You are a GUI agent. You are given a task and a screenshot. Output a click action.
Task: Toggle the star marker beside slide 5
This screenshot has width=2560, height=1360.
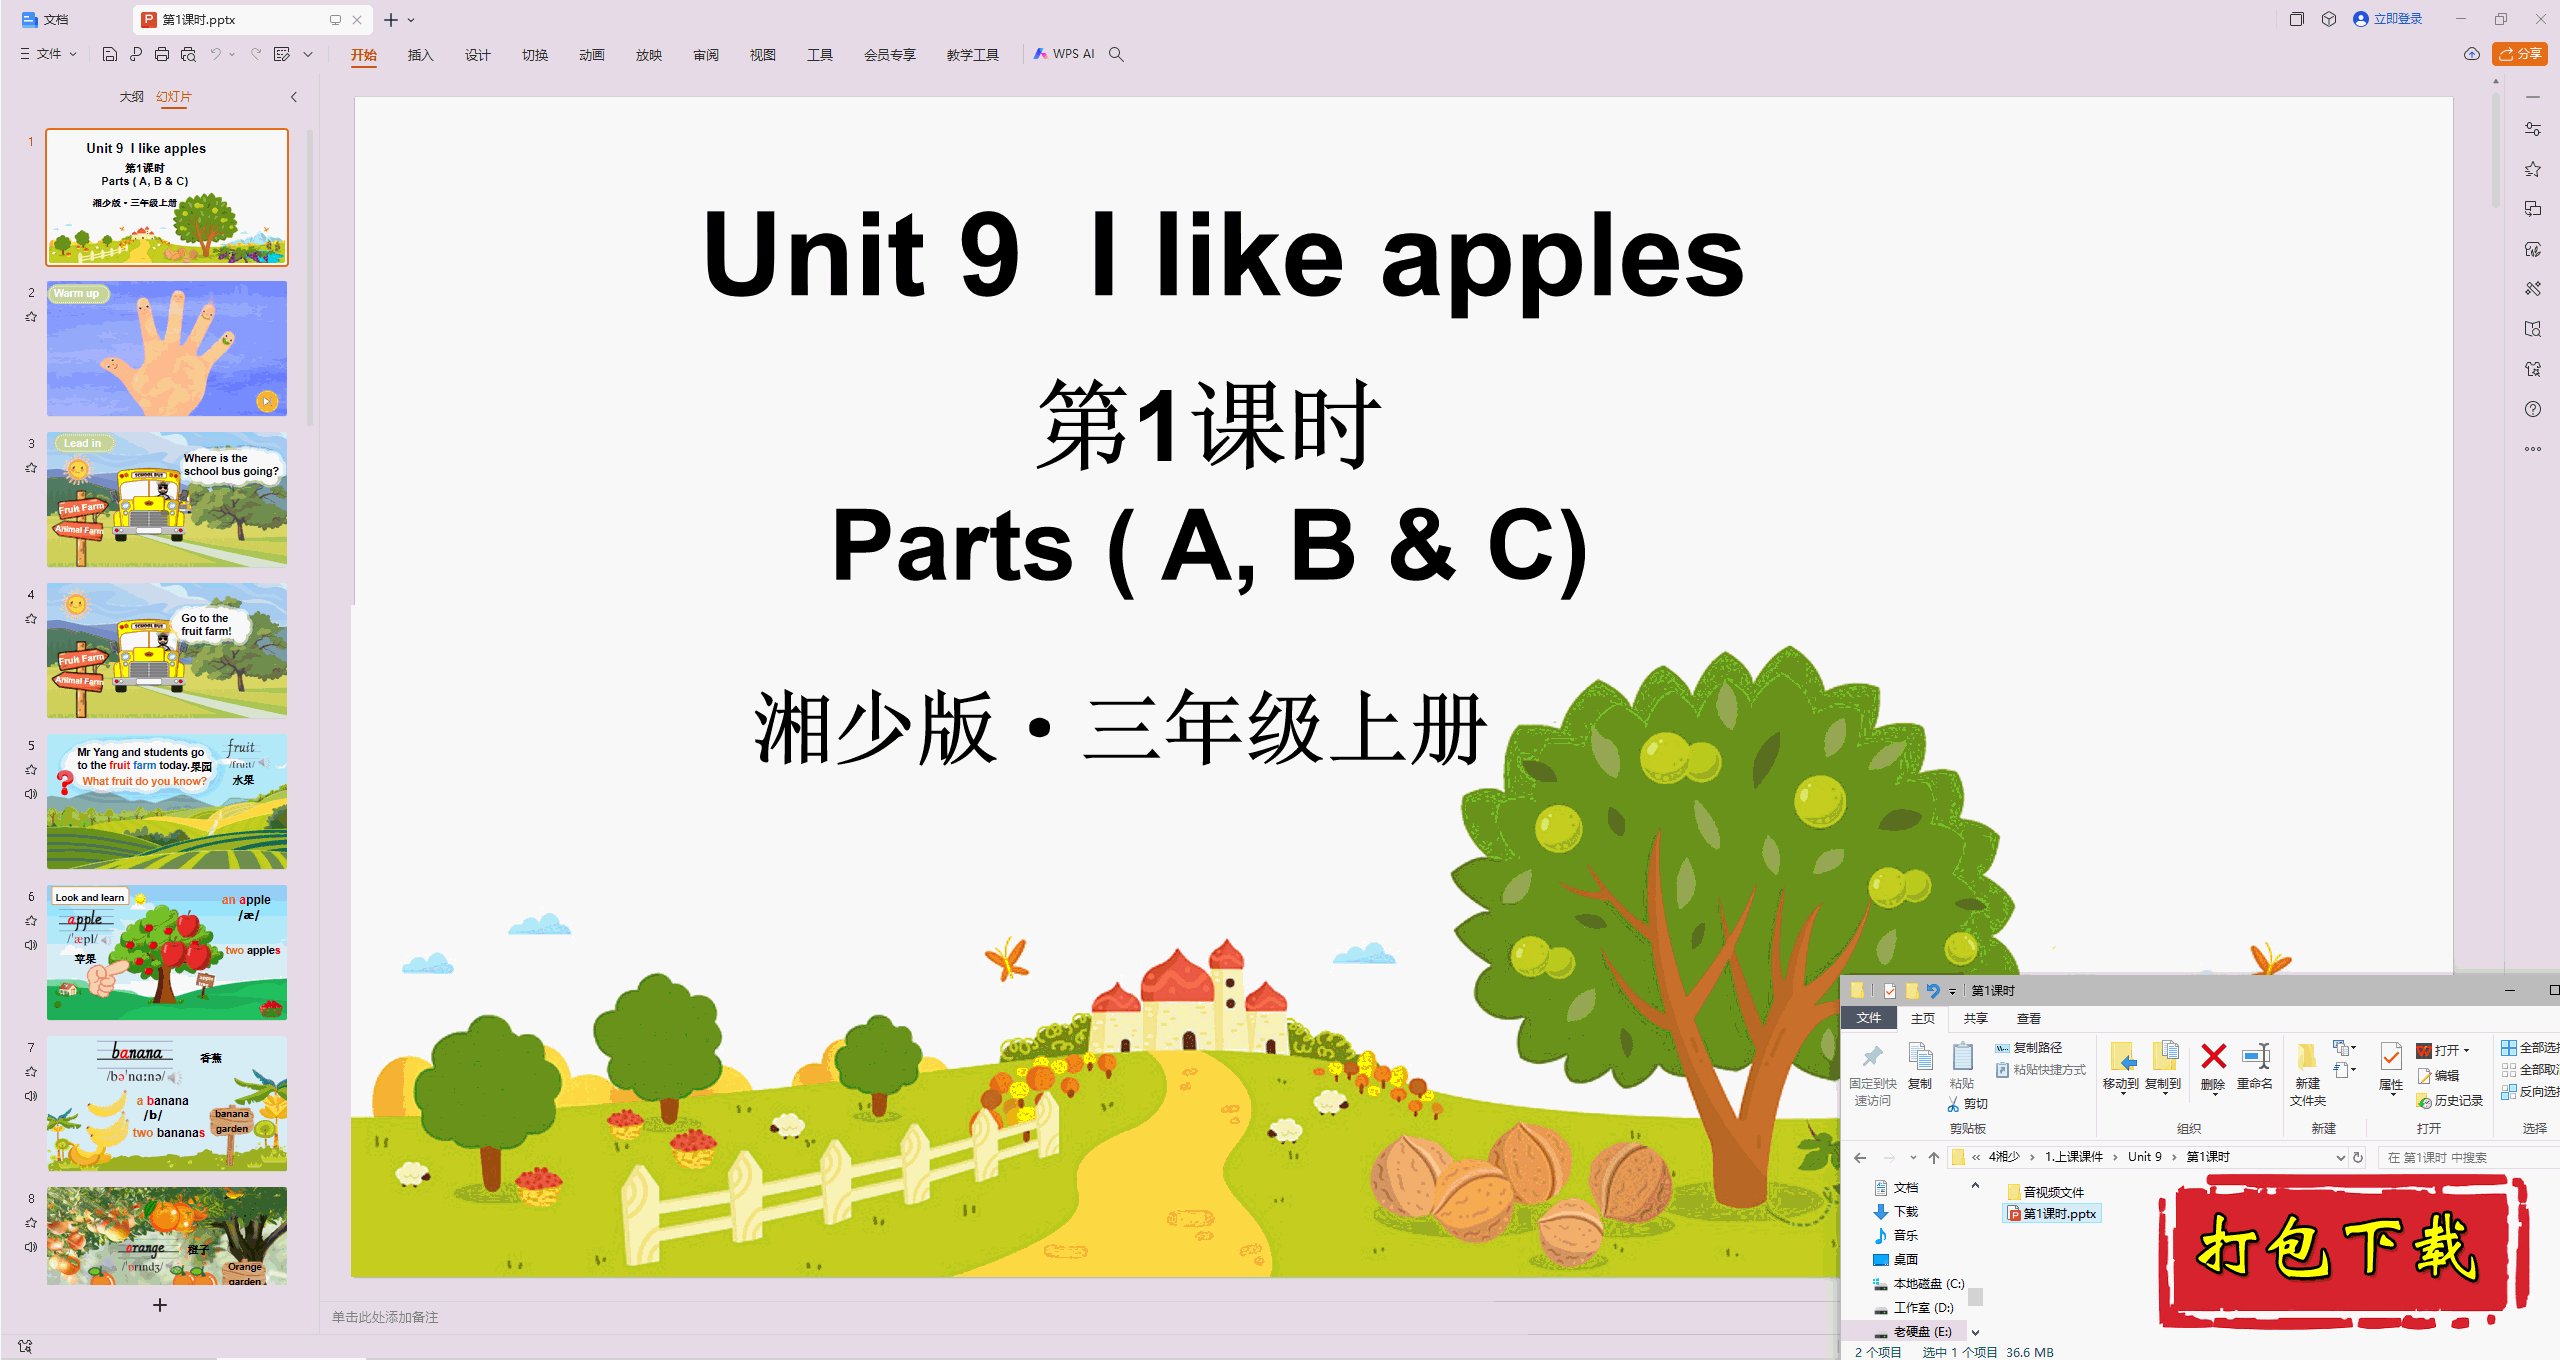click(x=31, y=770)
